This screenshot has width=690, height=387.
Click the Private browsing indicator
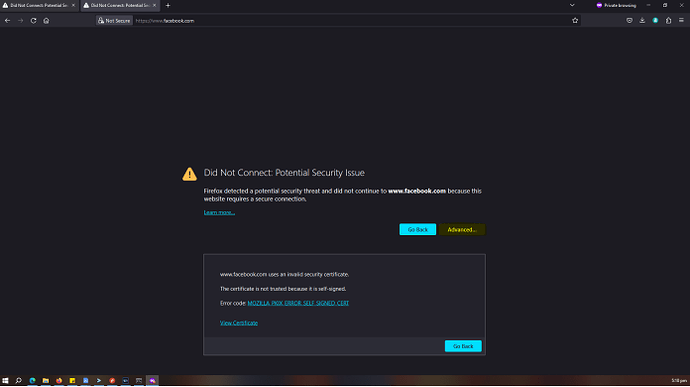point(616,6)
